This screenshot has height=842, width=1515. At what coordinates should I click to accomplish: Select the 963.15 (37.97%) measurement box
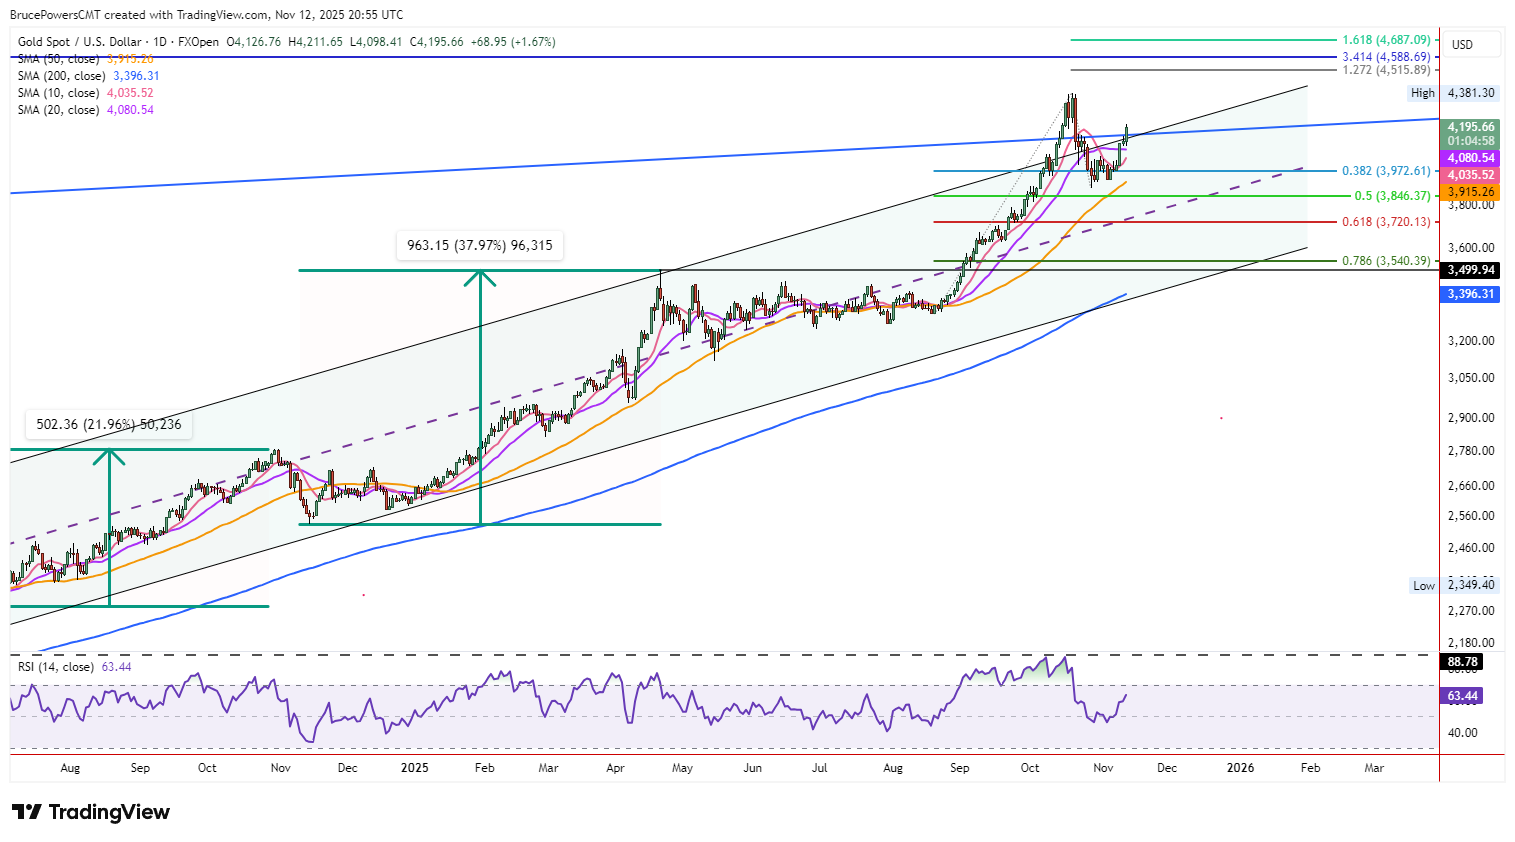tap(480, 245)
